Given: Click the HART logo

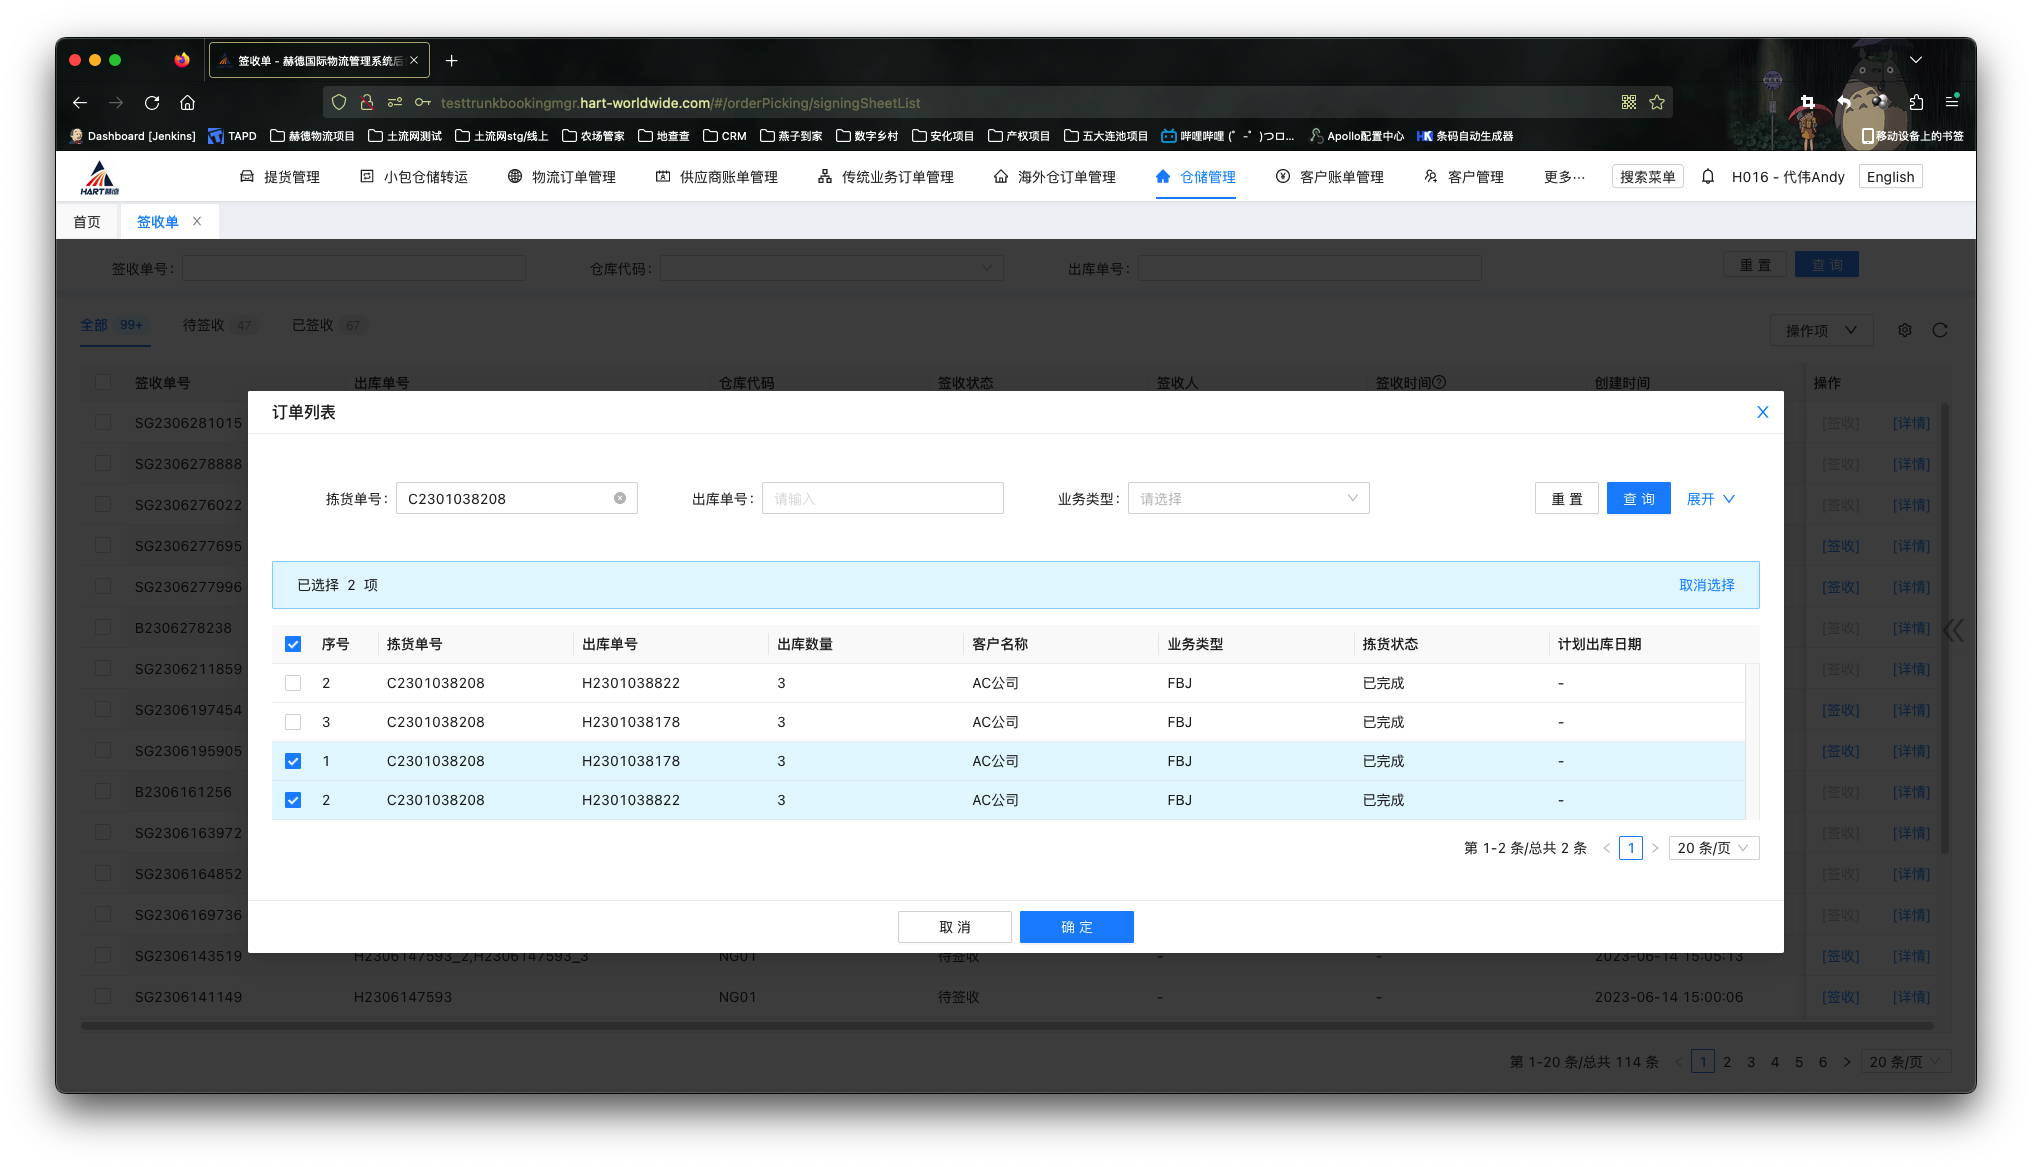Looking at the screenshot, I should pos(99,177).
